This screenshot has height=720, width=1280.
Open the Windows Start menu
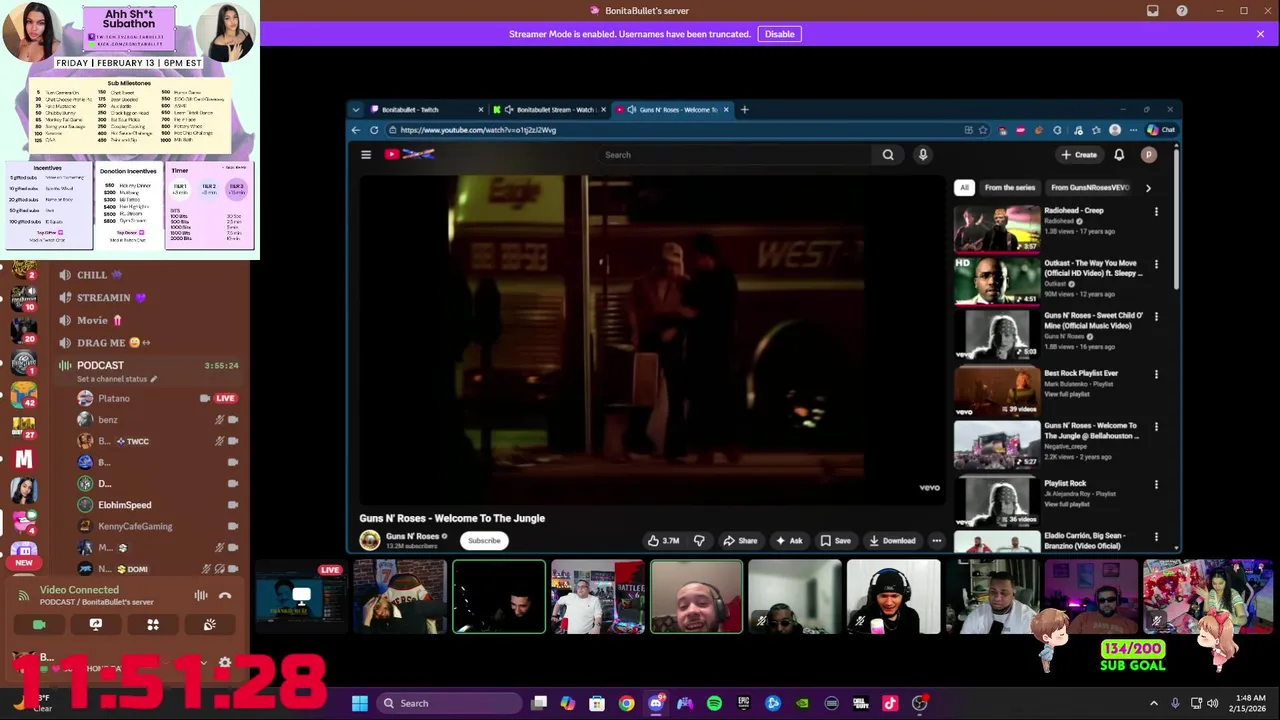point(360,703)
